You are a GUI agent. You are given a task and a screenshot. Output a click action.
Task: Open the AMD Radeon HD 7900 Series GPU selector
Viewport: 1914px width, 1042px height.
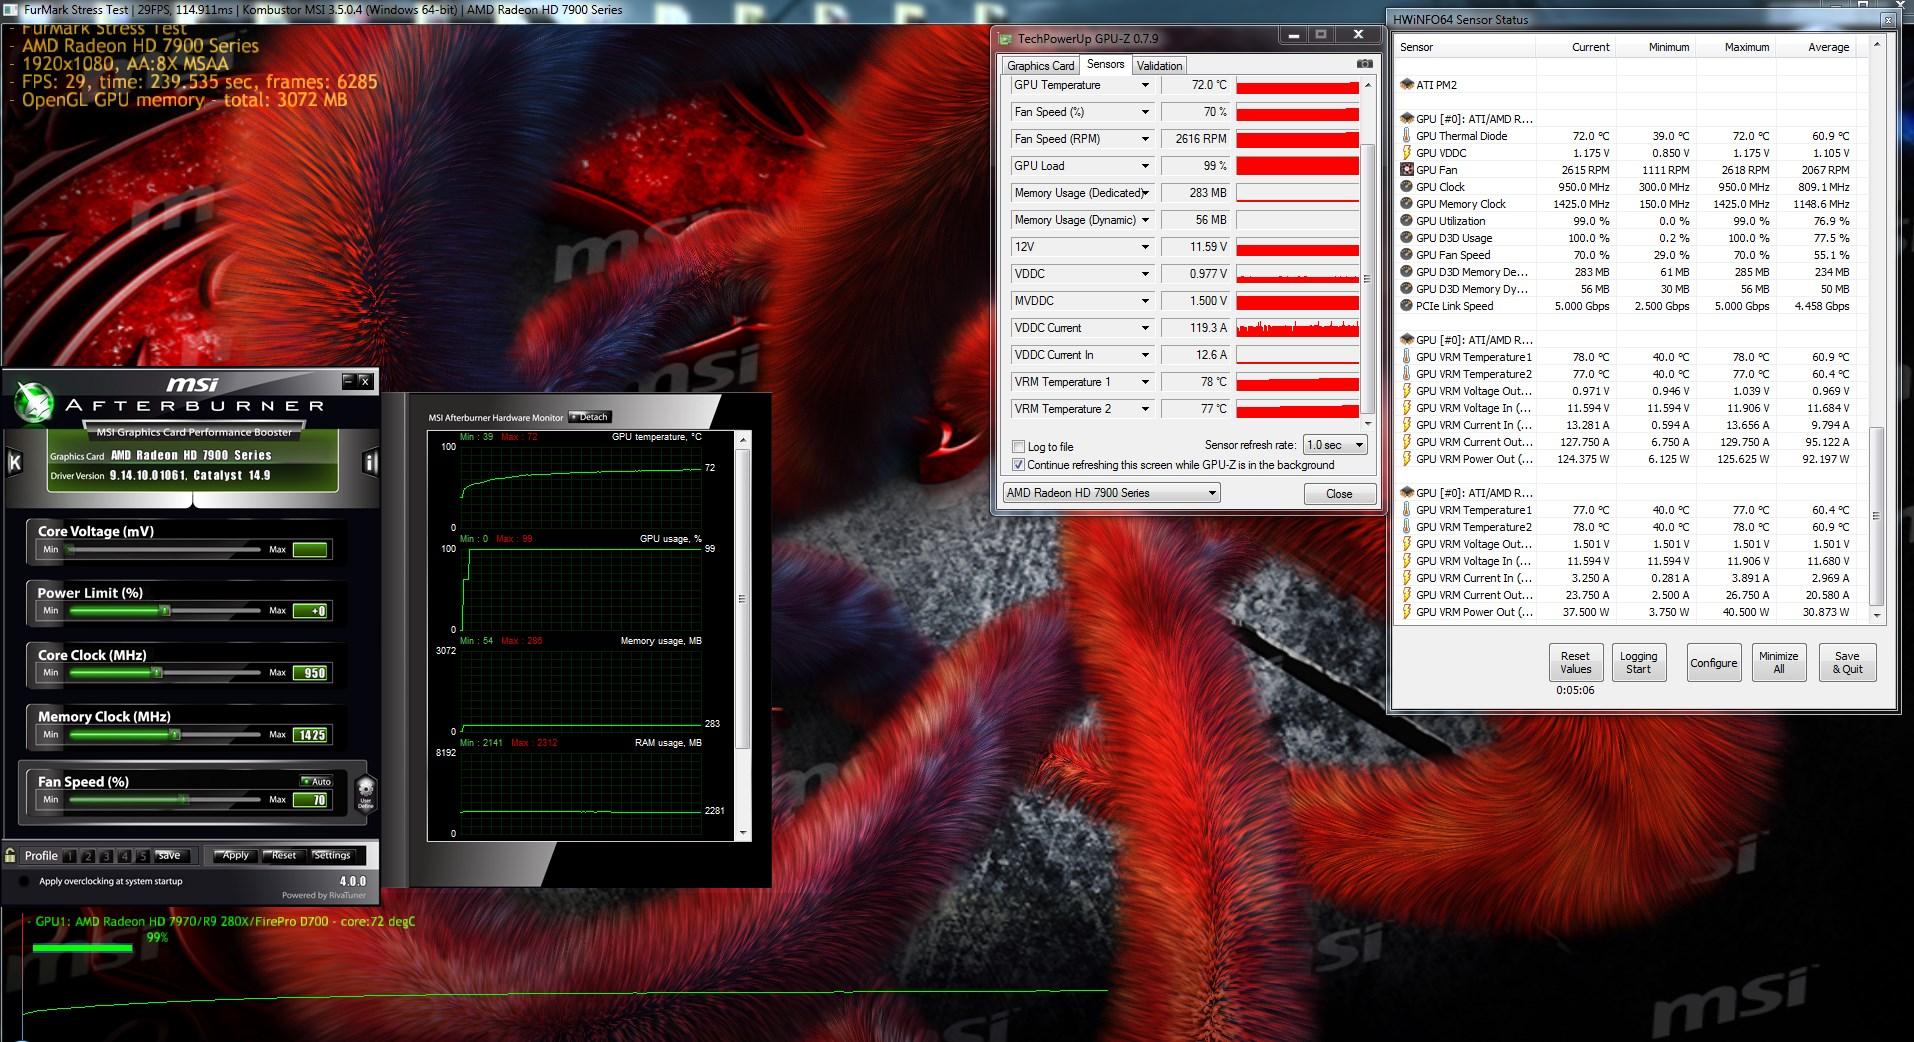(1111, 493)
